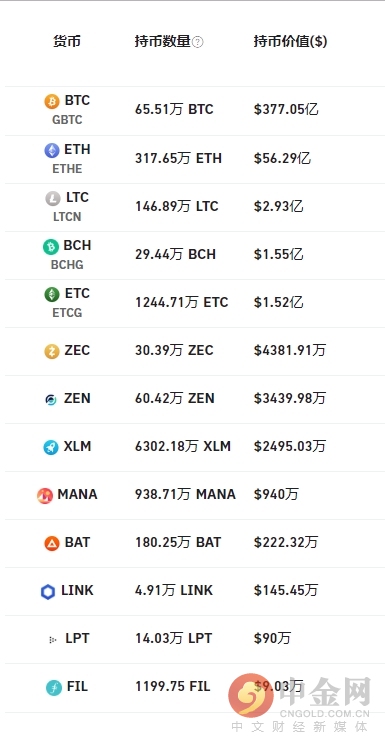385x745 pixels.
Task: Open the ETHE trust link
Action: (67, 169)
